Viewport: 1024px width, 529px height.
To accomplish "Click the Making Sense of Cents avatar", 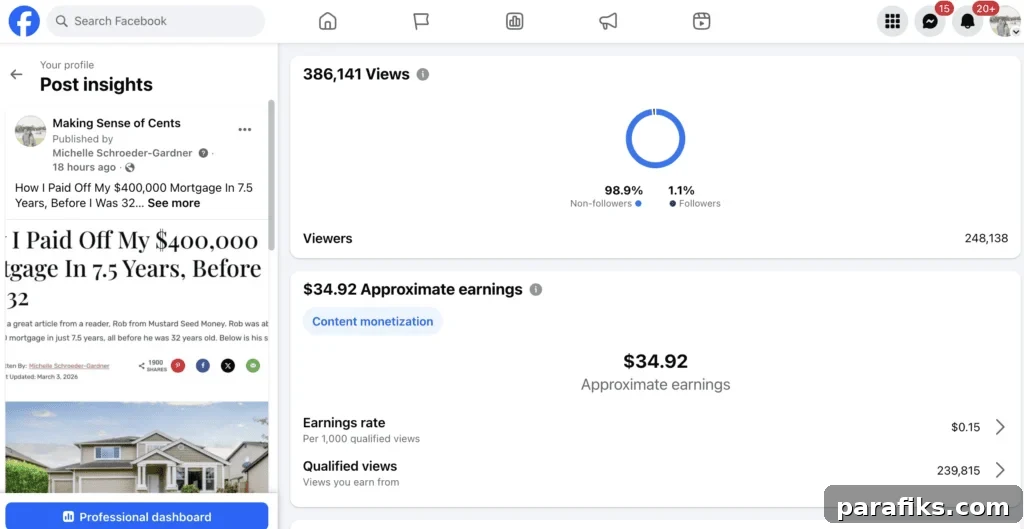I will pos(30,131).
